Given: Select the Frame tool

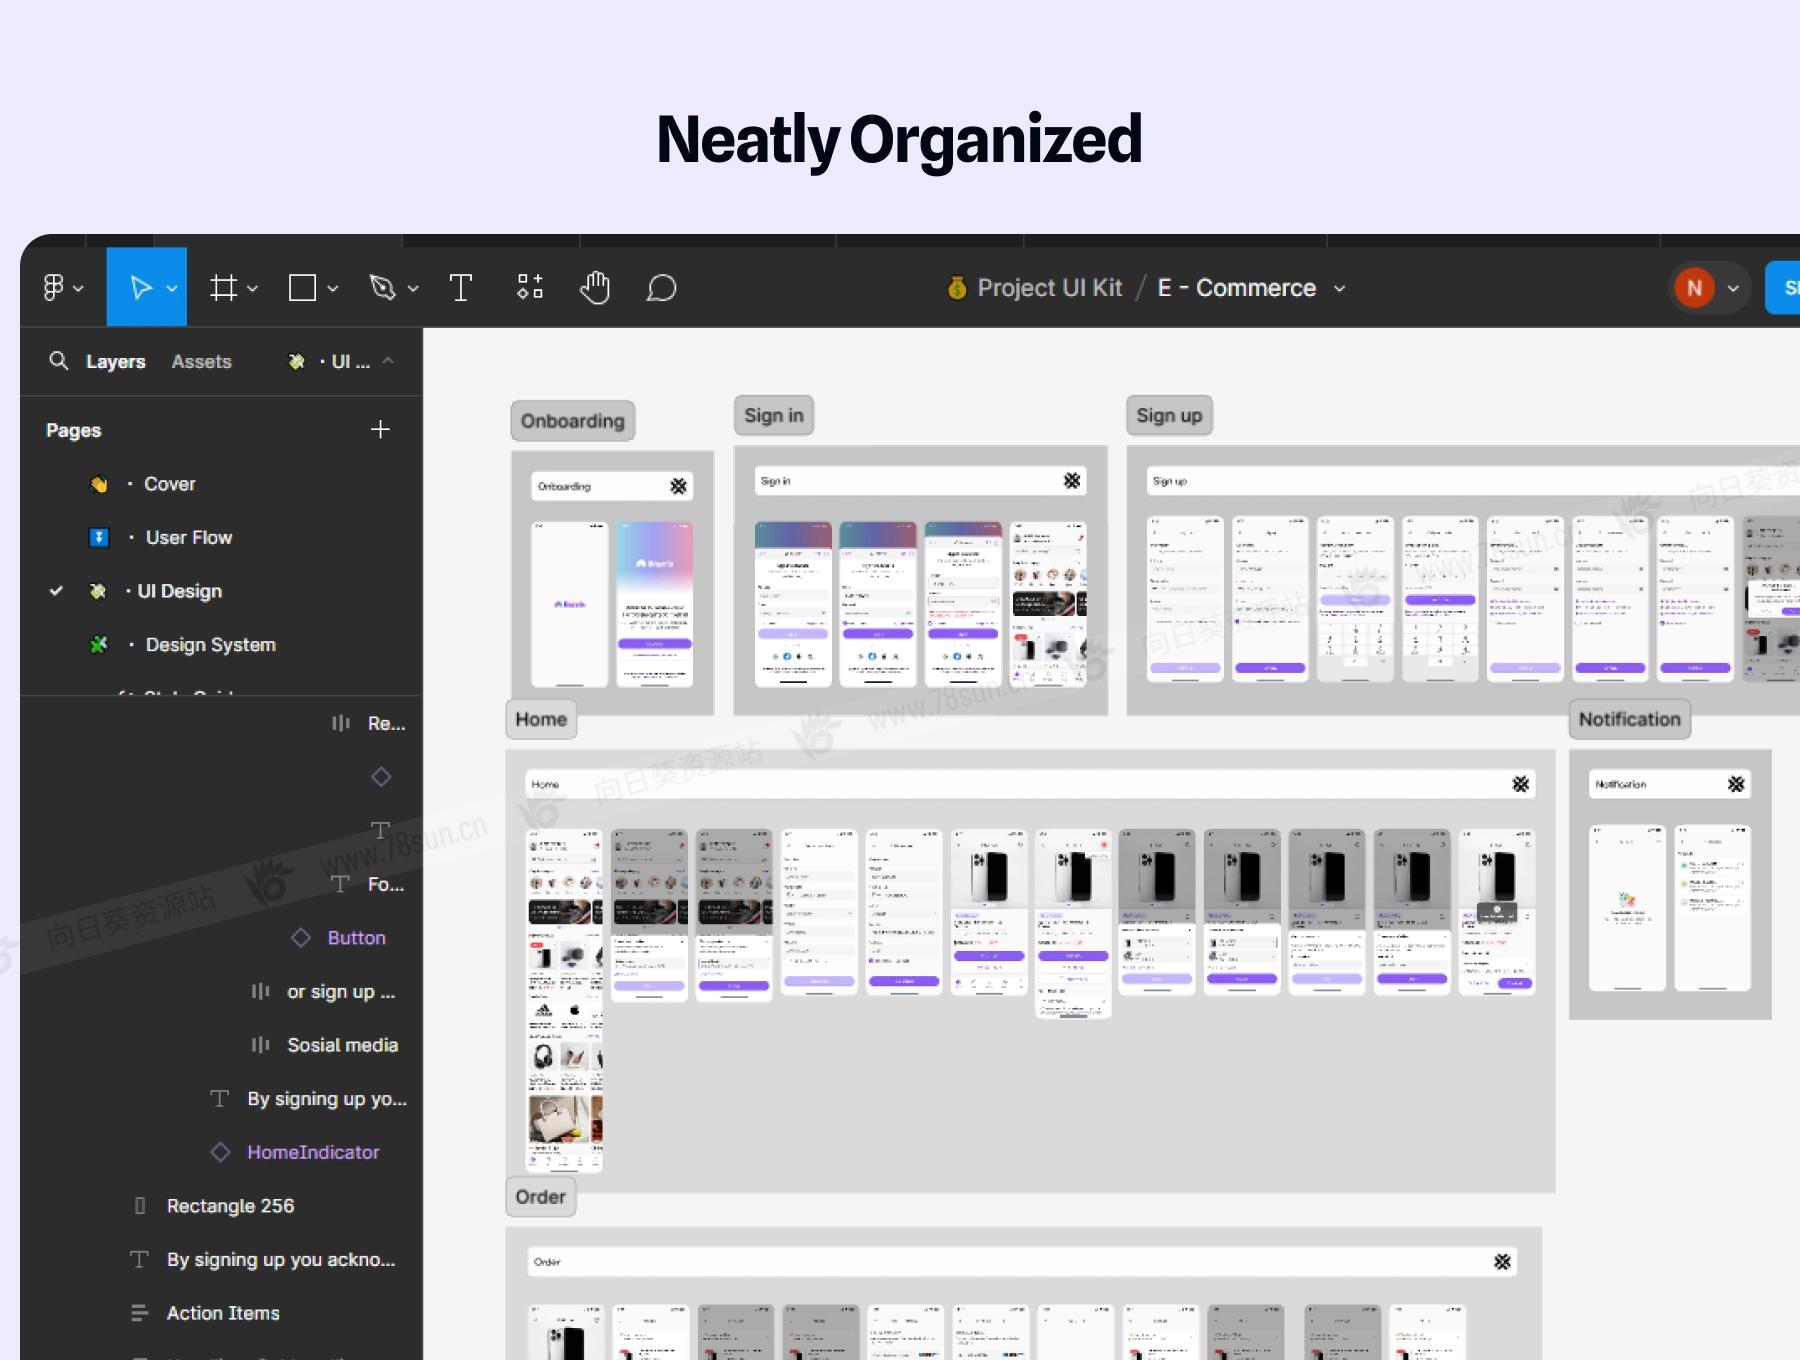Looking at the screenshot, I should point(224,288).
